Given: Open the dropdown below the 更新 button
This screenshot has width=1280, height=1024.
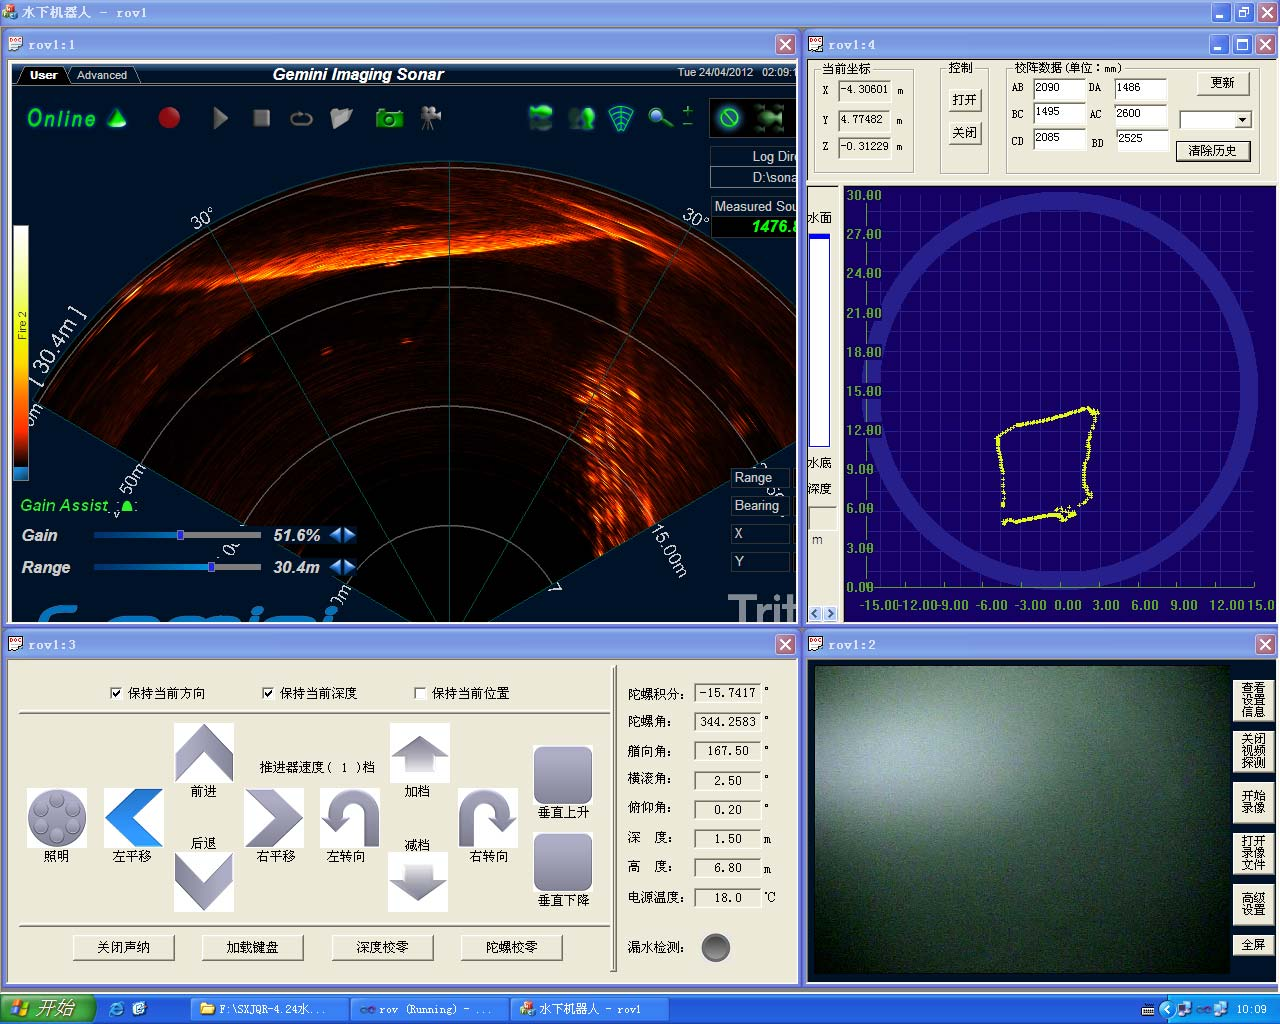Looking at the screenshot, I should pos(1243,120).
